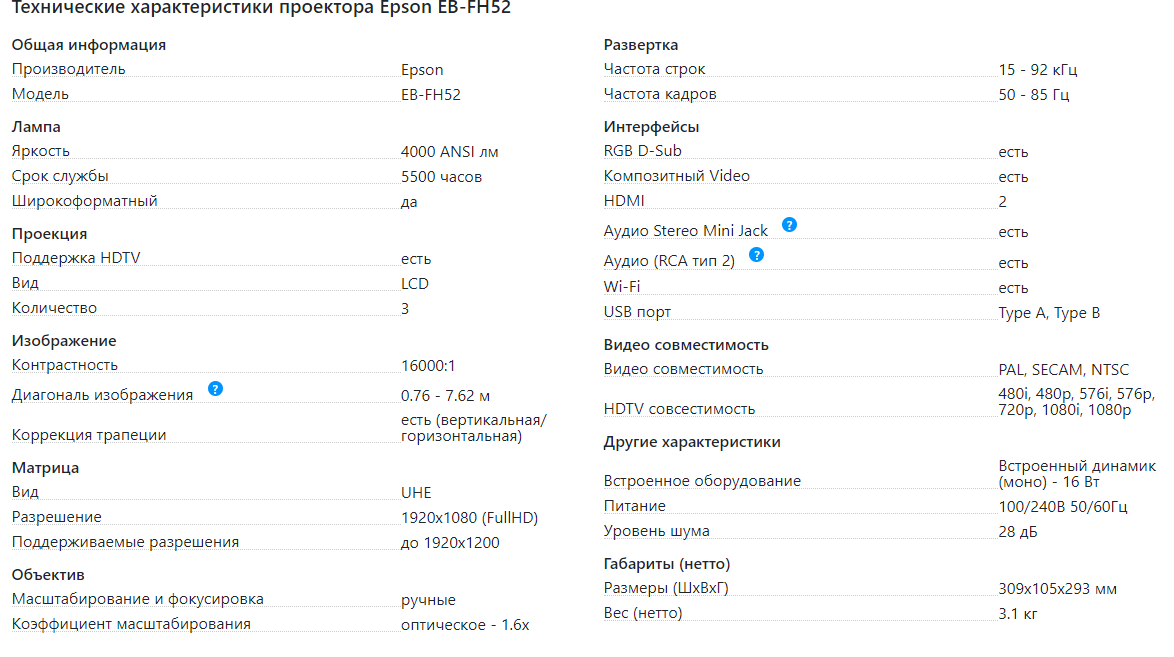Select the Wi-Fi row label

point(622,287)
